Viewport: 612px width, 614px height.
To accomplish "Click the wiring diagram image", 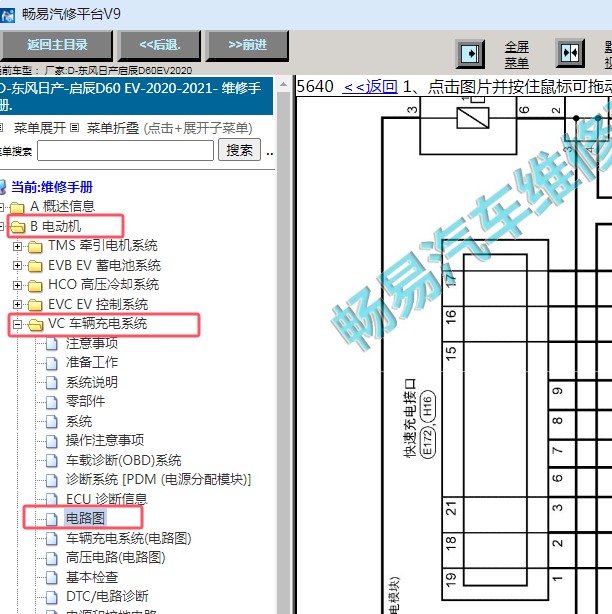I will tap(454, 355).
